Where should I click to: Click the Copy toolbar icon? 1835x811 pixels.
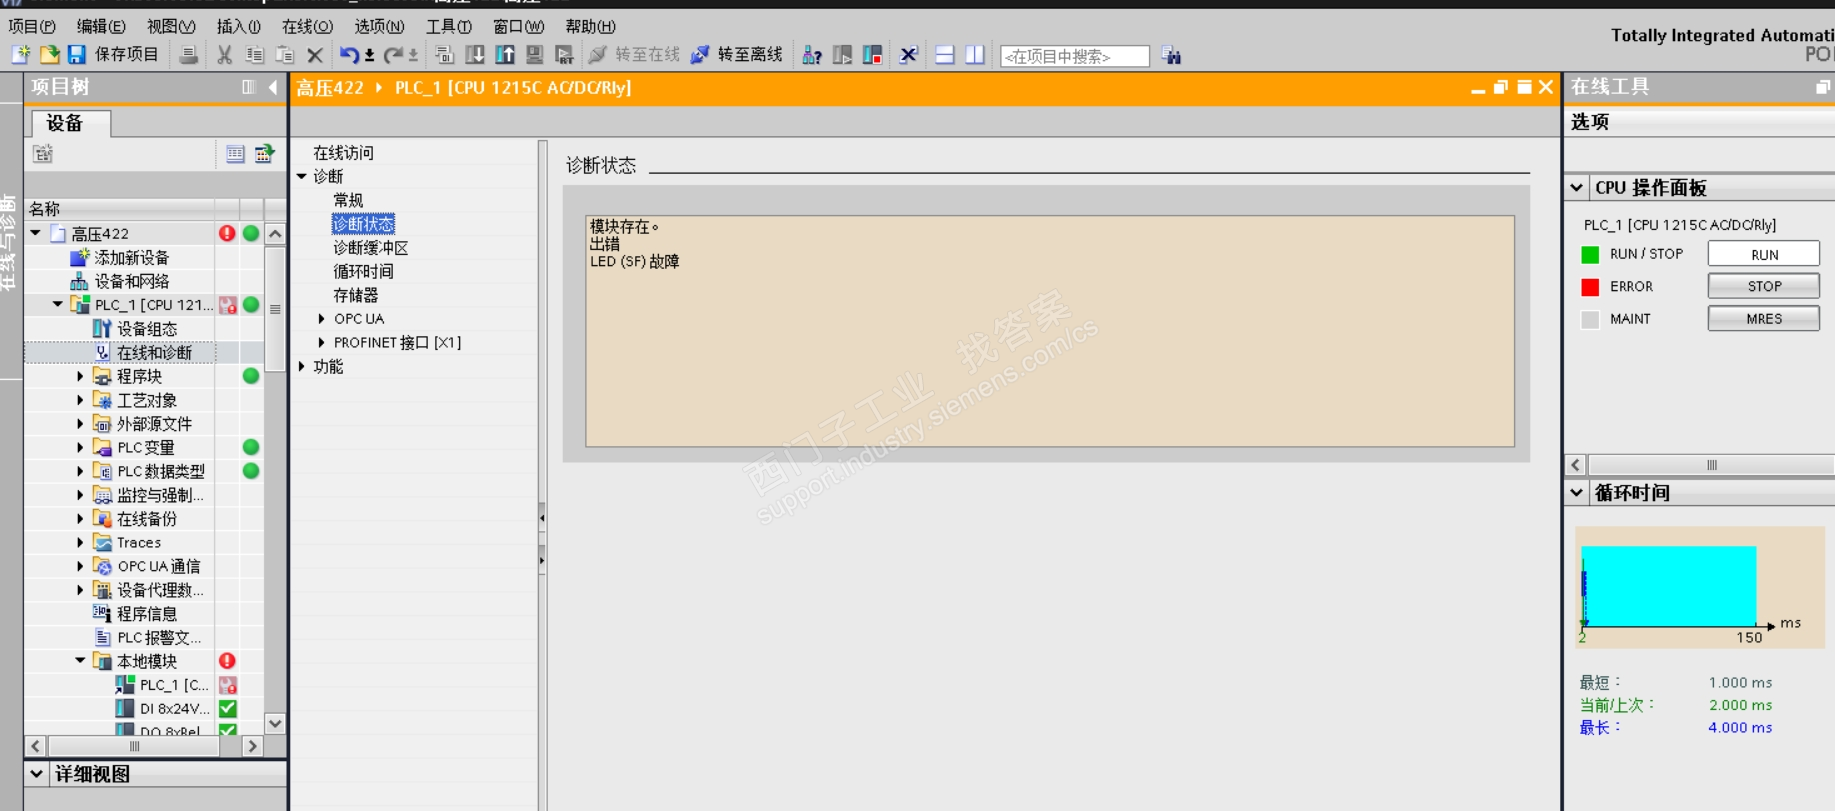pyautogui.click(x=255, y=55)
